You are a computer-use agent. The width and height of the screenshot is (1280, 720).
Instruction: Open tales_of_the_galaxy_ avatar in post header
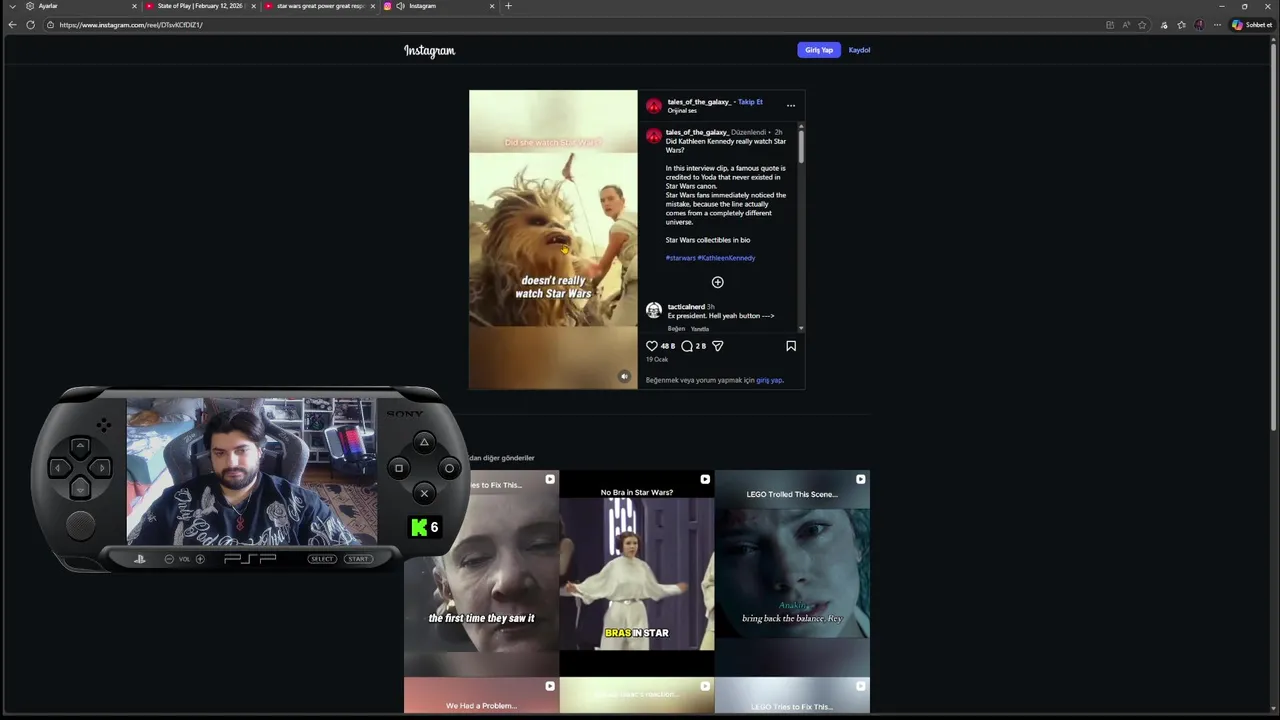click(x=654, y=105)
